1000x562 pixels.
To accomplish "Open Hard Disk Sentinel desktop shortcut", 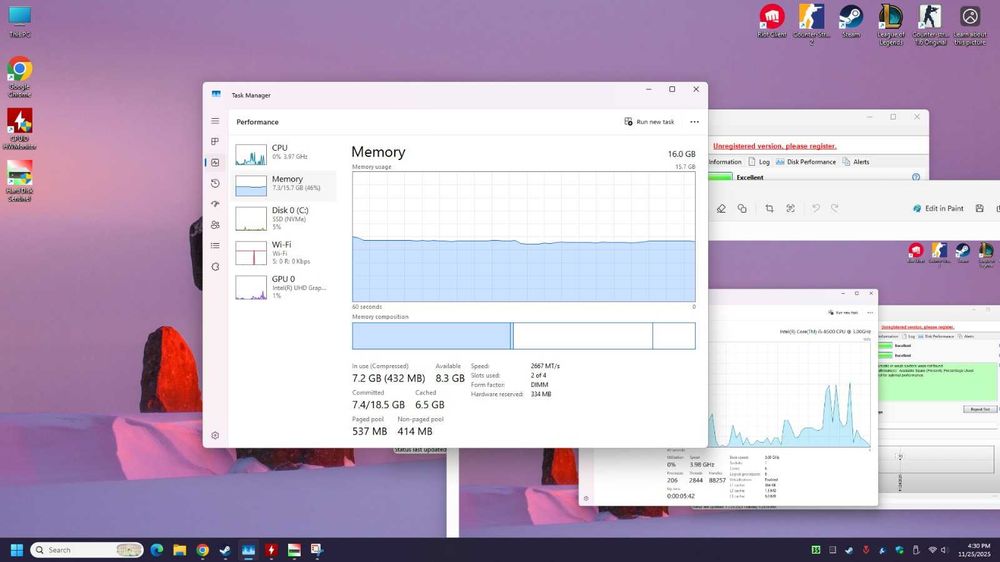I will click(x=19, y=181).
